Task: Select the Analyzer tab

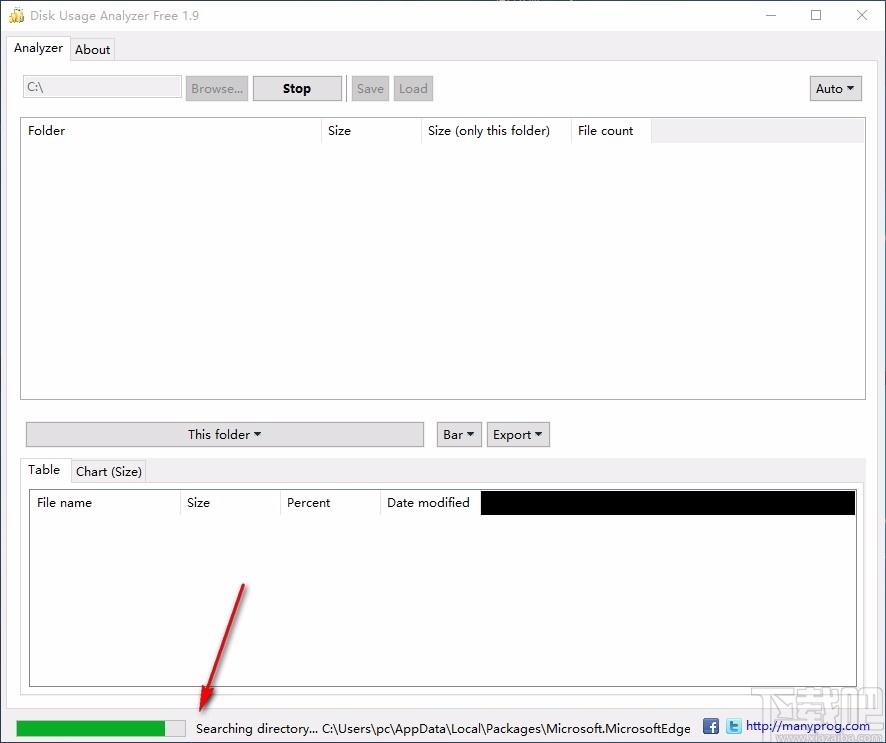Action: [x=38, y=48]
